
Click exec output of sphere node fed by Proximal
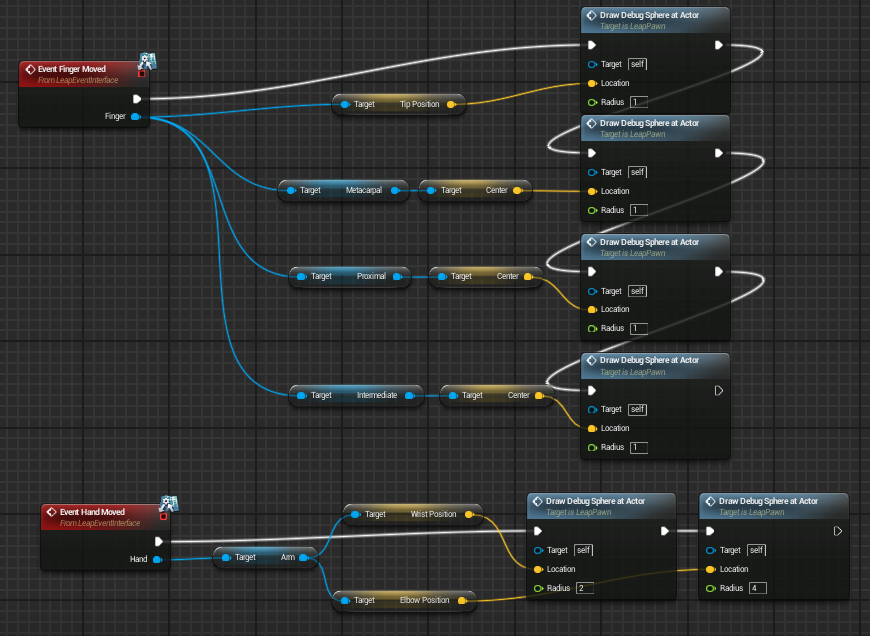tap(719, 271)
